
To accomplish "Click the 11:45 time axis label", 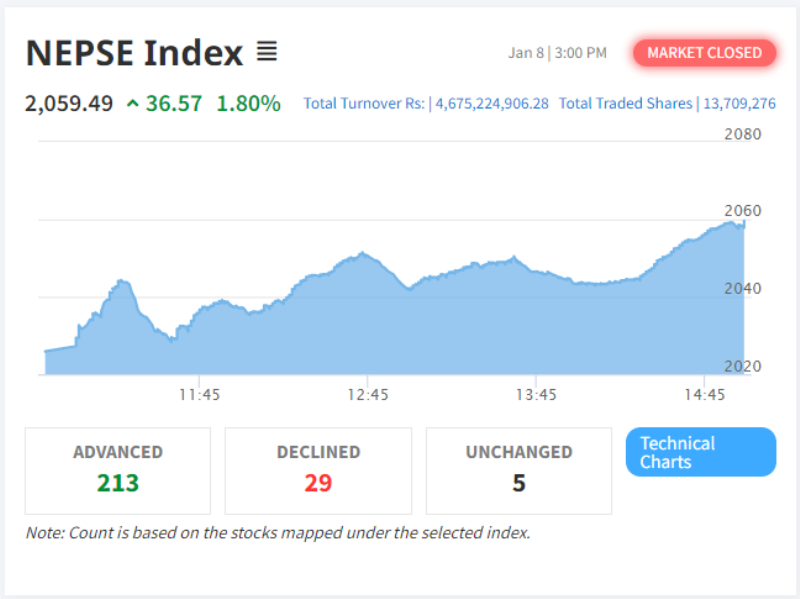I will (x=199, y=394).
